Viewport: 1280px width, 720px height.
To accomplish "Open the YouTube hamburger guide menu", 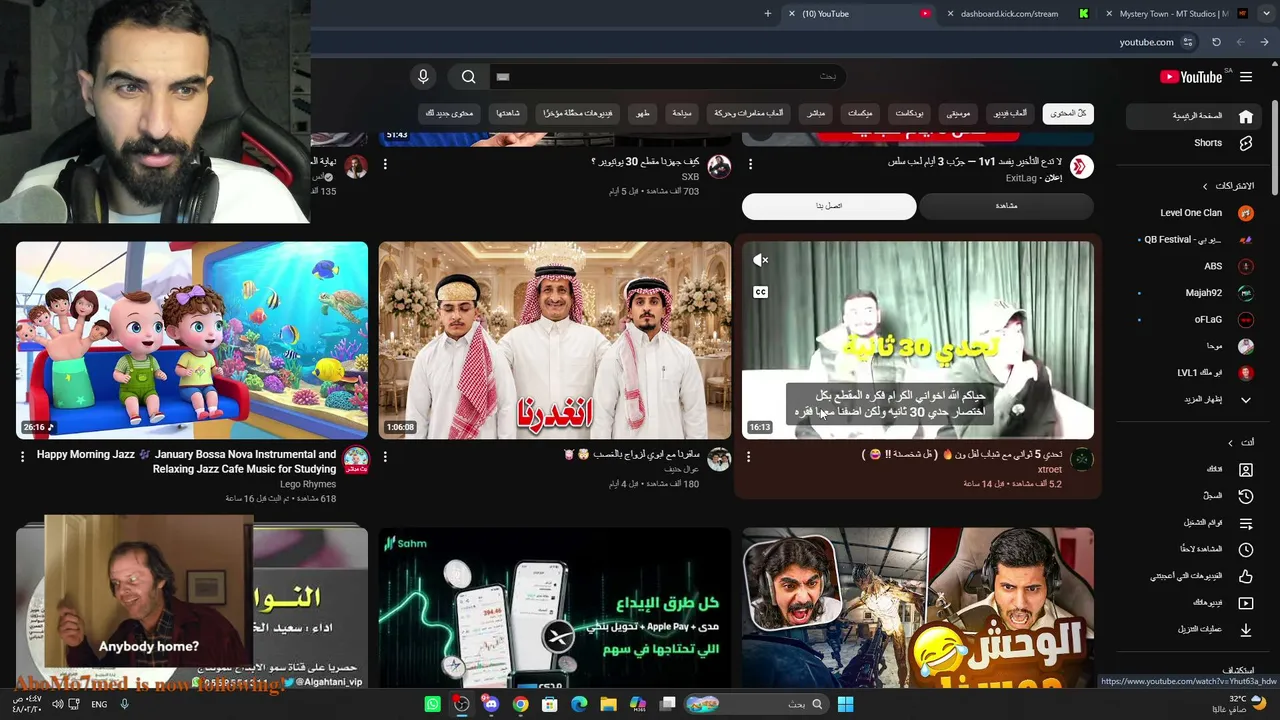I will tap(1246, 77).
